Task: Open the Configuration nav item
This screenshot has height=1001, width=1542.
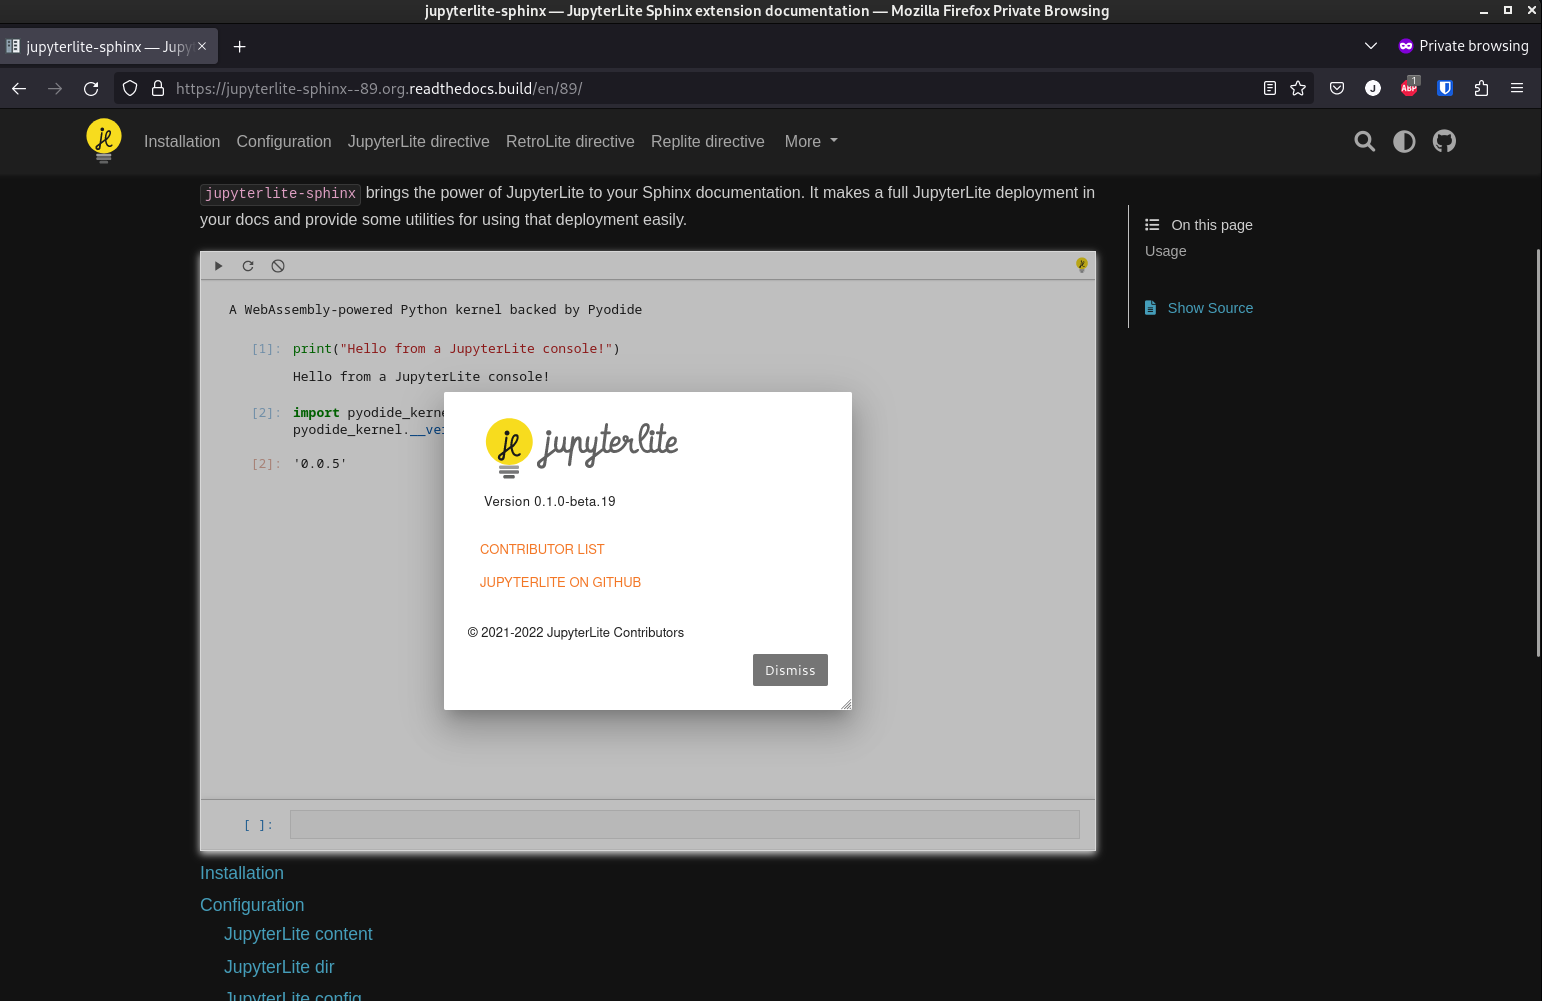Action: coord(284,141)
